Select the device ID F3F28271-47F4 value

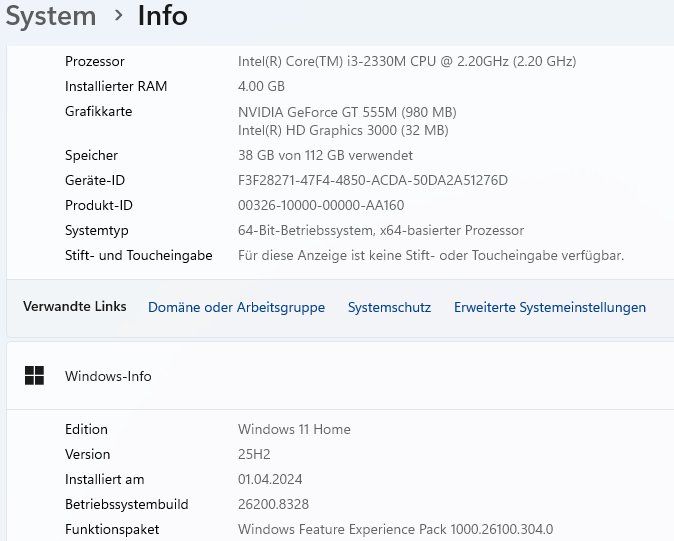pyautogui.click(x=373, y=180)
